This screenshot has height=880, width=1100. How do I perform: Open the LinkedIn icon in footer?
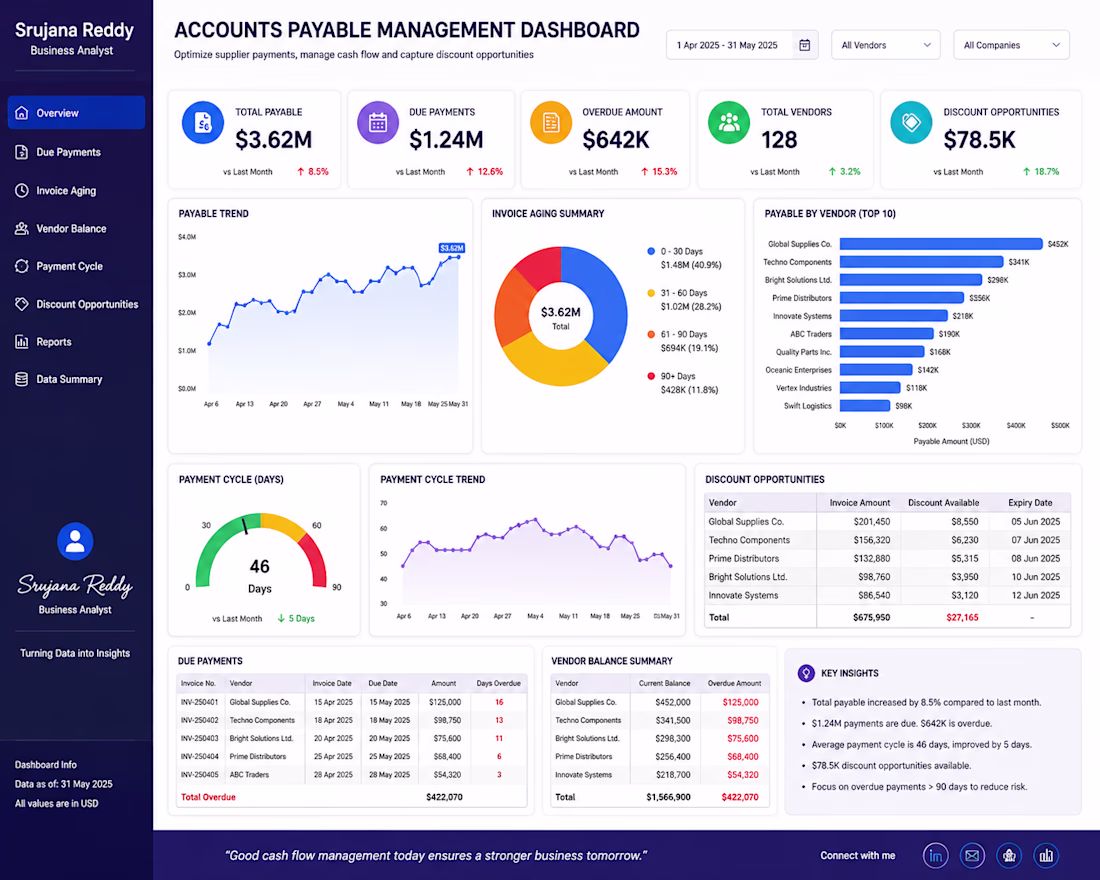935,855
